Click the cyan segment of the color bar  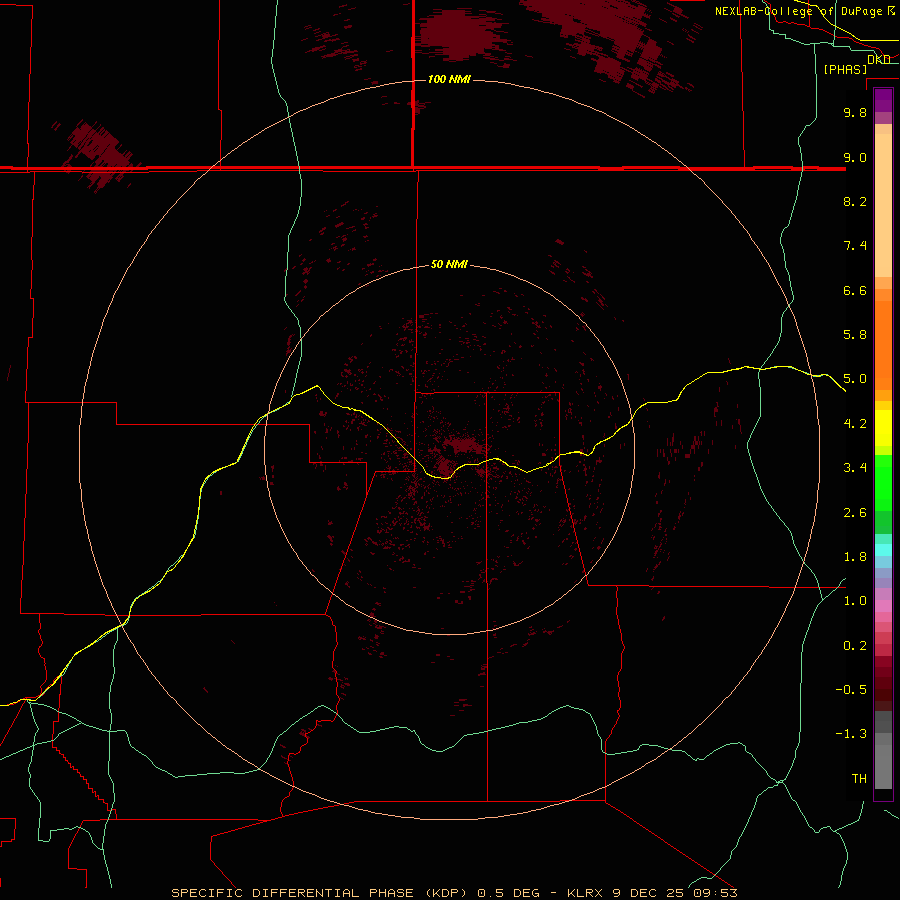tap(883, 549)
